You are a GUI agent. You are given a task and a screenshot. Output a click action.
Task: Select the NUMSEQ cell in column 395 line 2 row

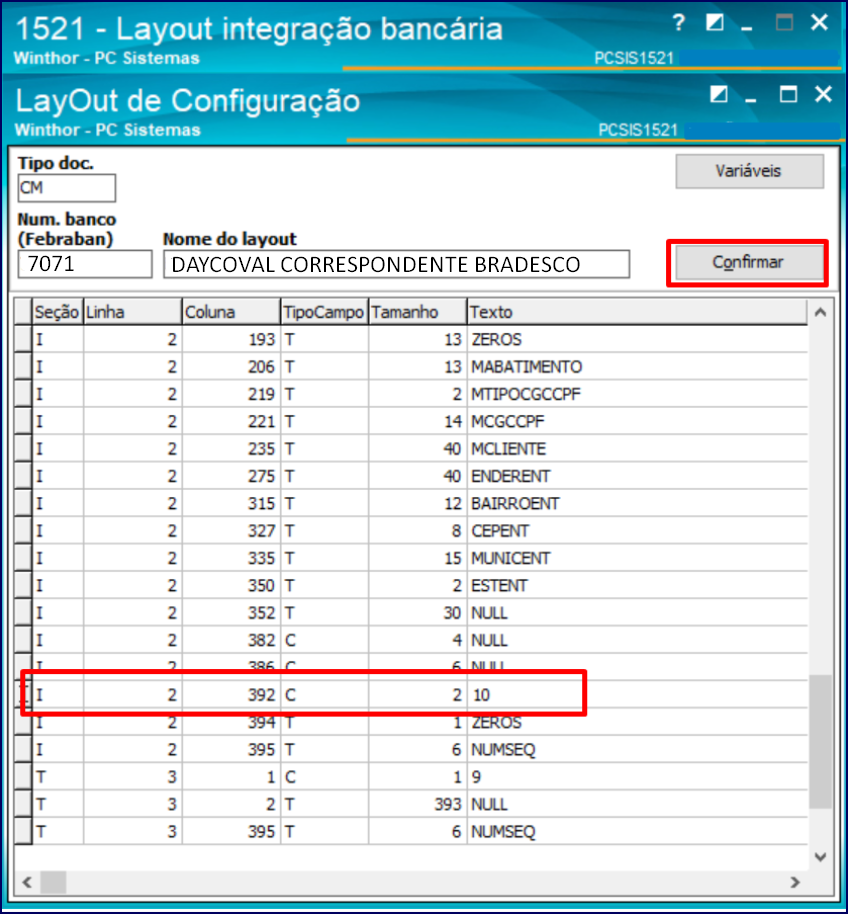click(638, 750)
